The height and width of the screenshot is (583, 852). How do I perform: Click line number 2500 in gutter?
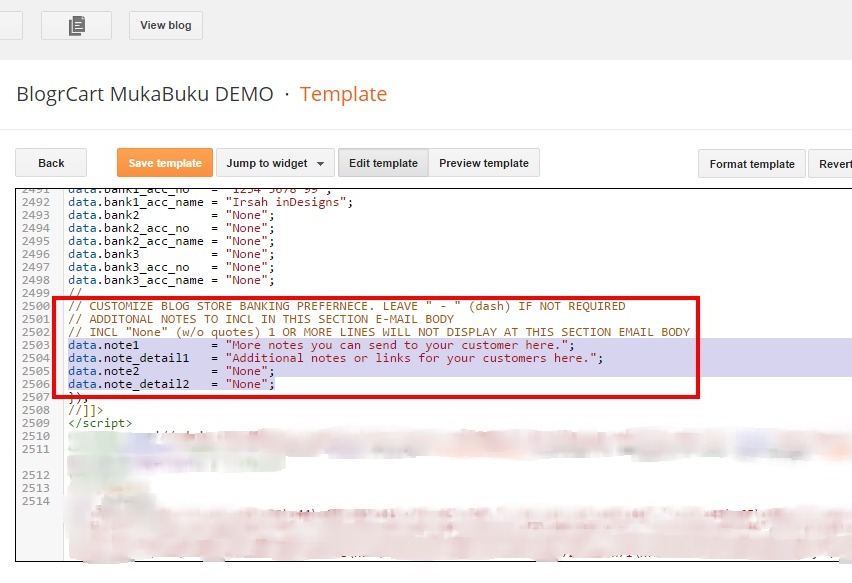click(36, 306)
